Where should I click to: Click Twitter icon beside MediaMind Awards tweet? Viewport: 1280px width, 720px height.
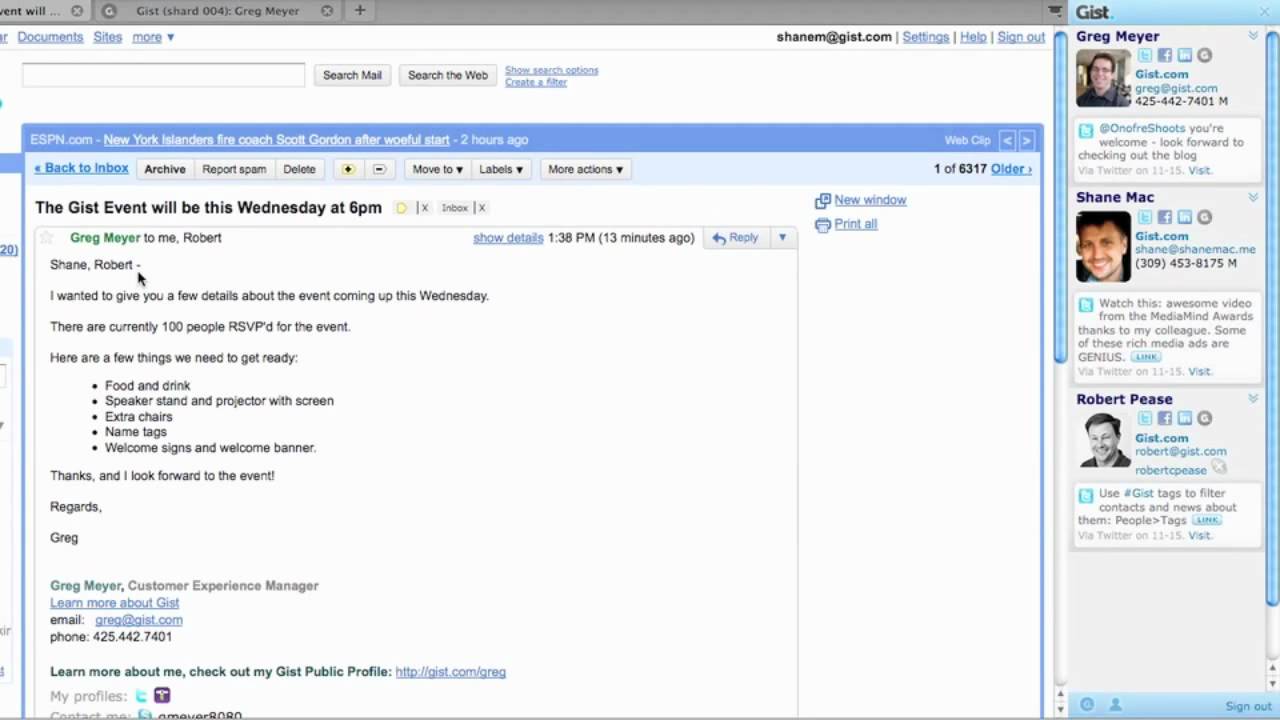click(1086, 305)
